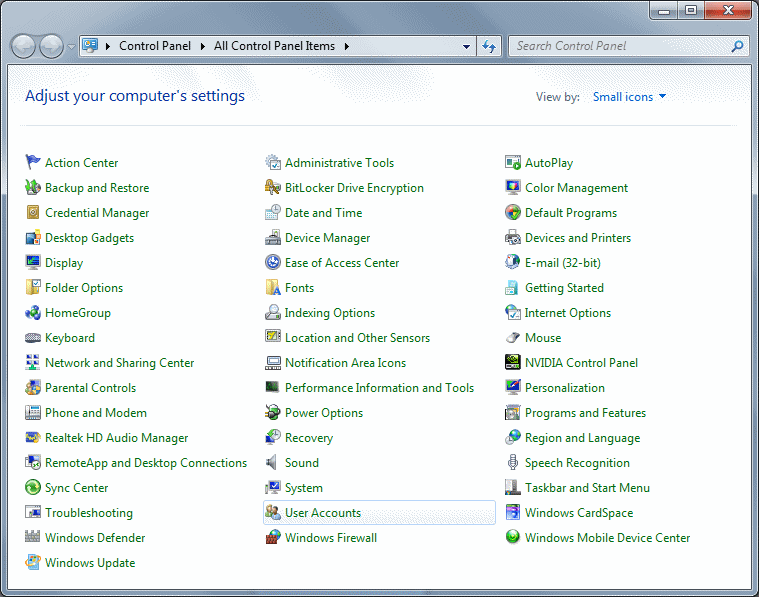Open the Mouse icon
Screen dimensions: 759x597
(513, 337)
